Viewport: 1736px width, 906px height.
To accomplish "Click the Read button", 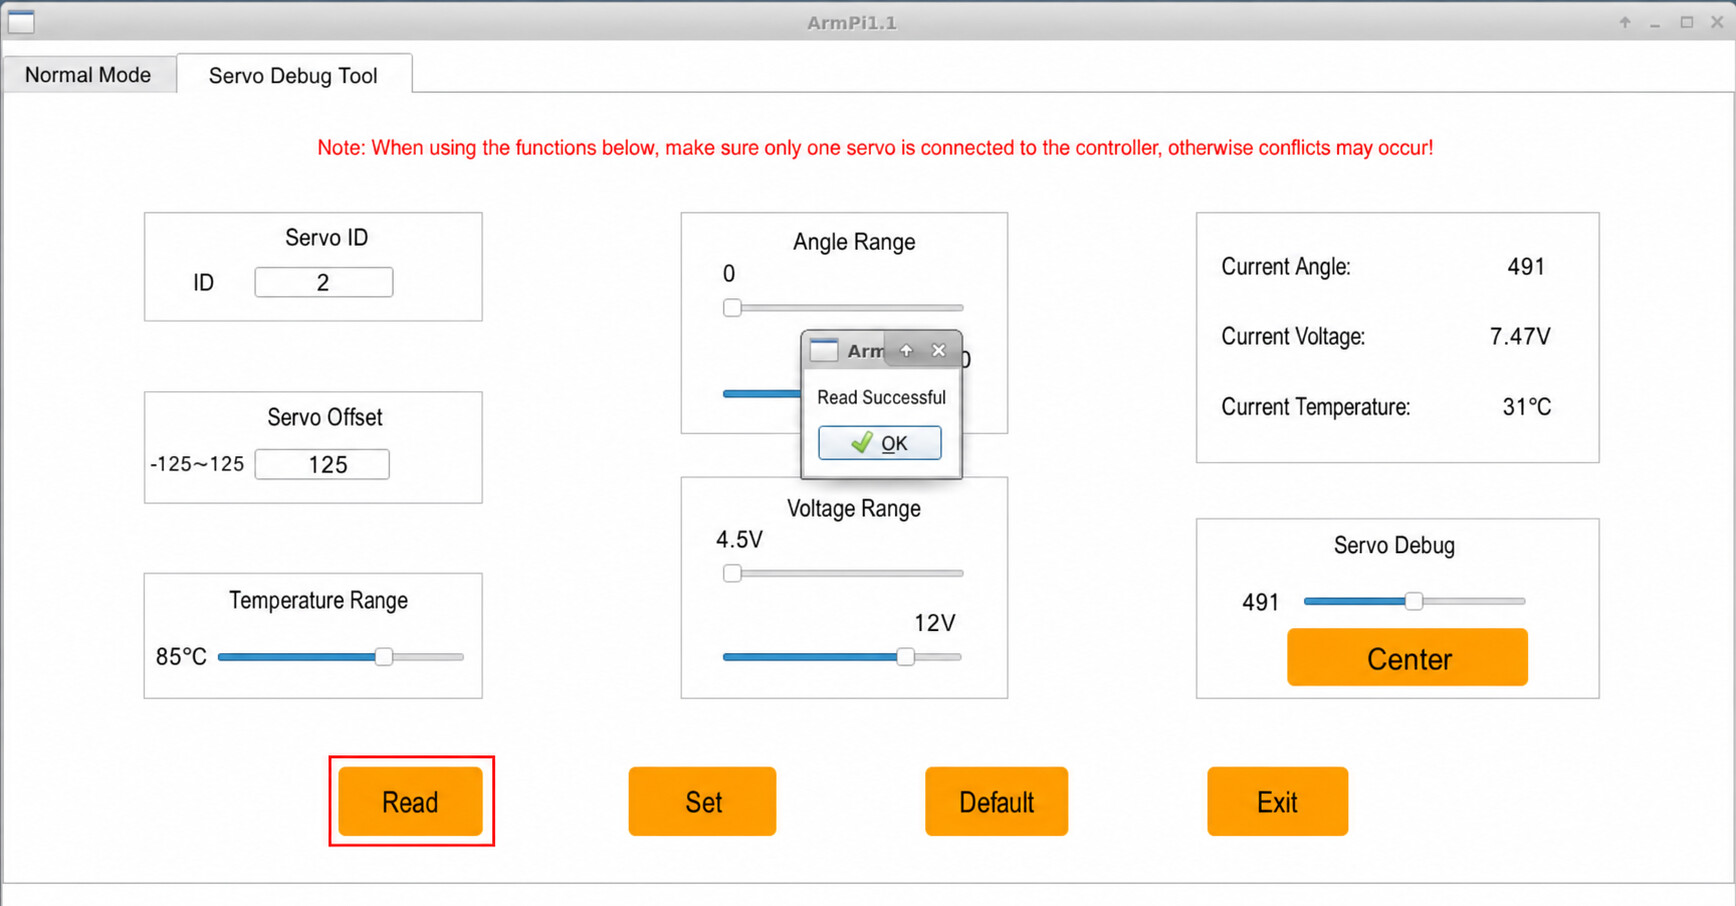I will pyautogui.click(x=411, y=802).
